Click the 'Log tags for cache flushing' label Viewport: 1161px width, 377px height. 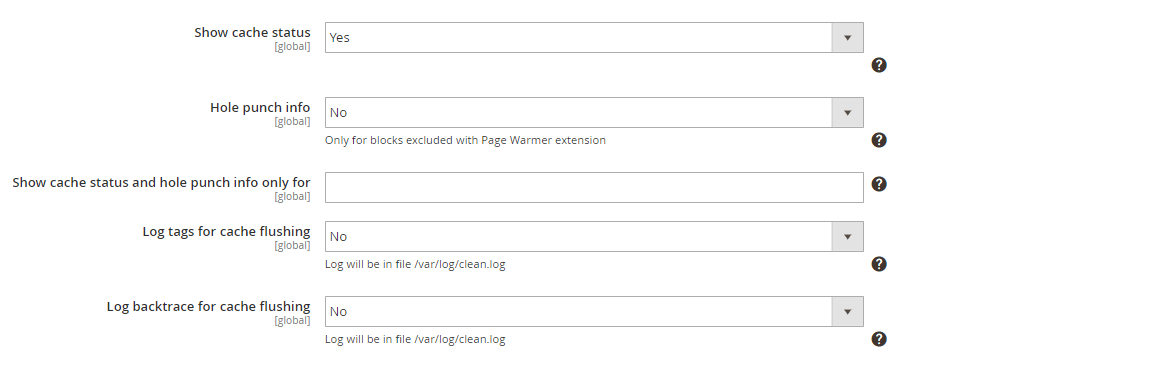[227, 232]
